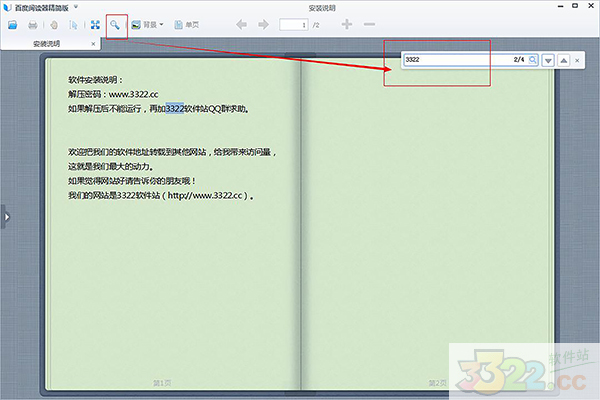Click the line 这就是我们最大的动力
Screen dimensions: 600x400
point(111,167)
